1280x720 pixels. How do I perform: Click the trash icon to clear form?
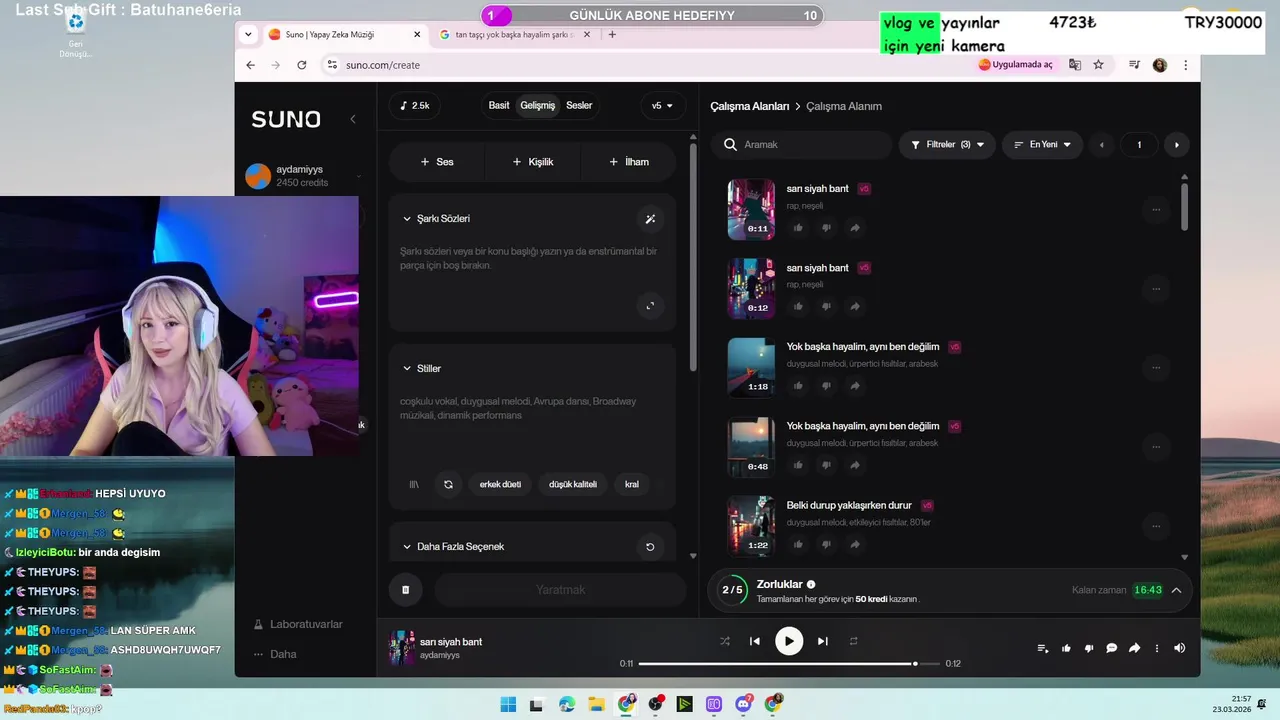405,590
